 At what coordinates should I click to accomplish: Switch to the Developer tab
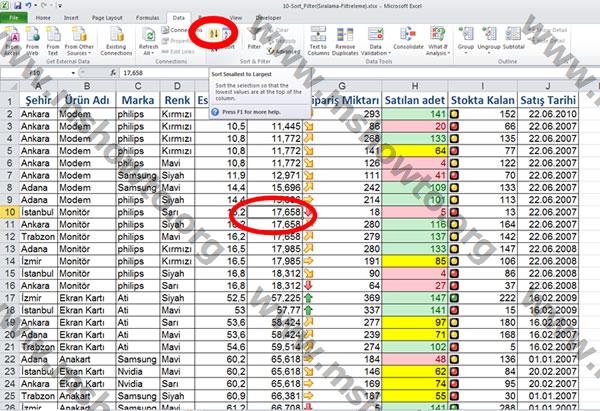(x=268, y=18)
